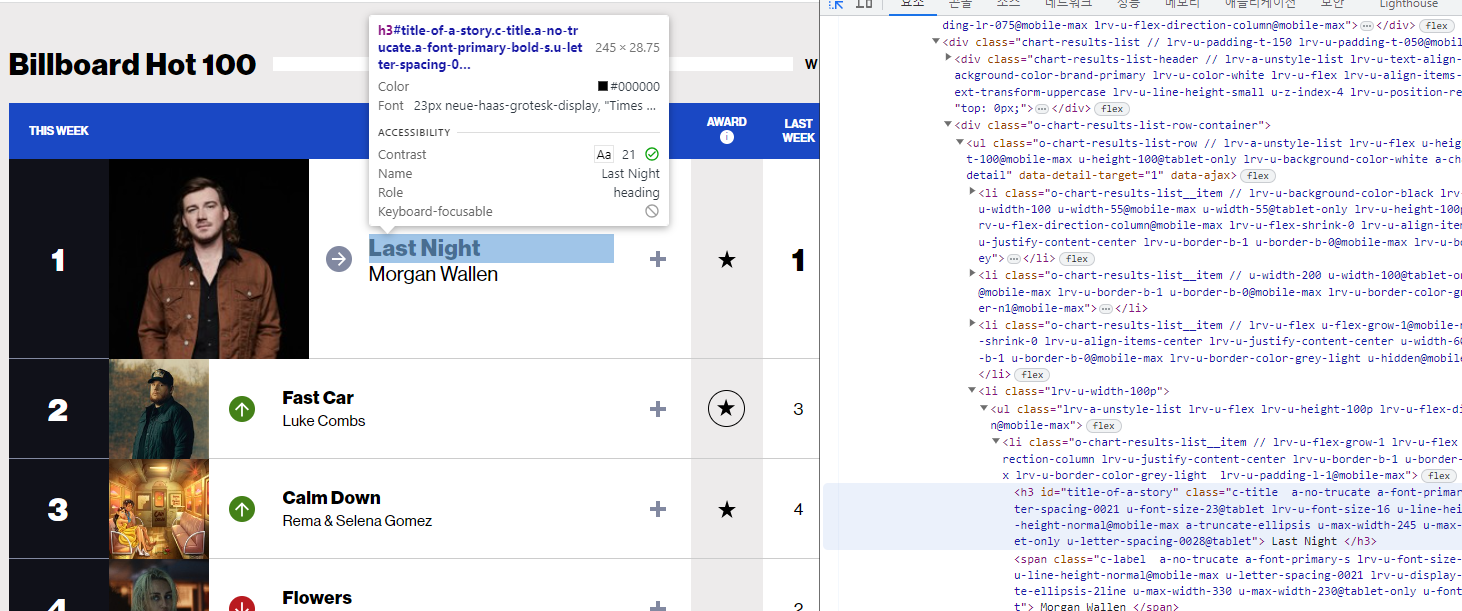Click the Calm Down song title
1462x611 pixels.
pyautogui.click(x=332, y=498)
